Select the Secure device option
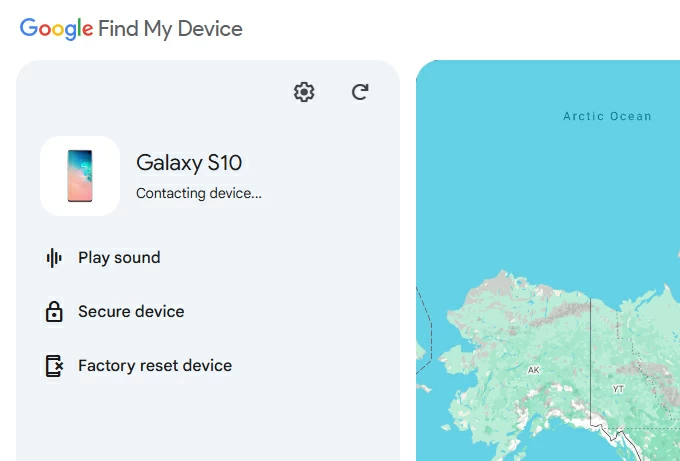The image size is (680, 461). tap(131, 312)
